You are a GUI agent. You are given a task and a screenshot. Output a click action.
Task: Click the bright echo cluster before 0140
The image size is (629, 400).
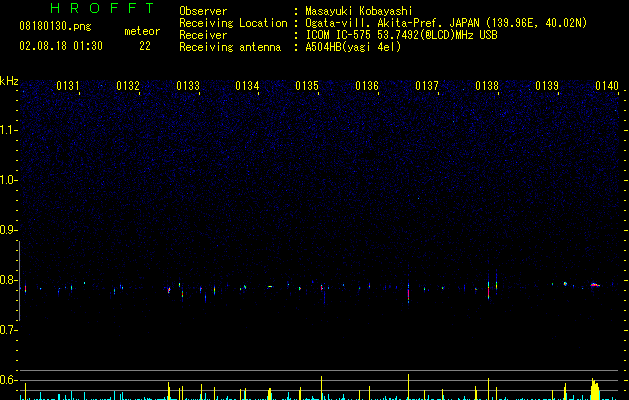click(x=595, y=285)
